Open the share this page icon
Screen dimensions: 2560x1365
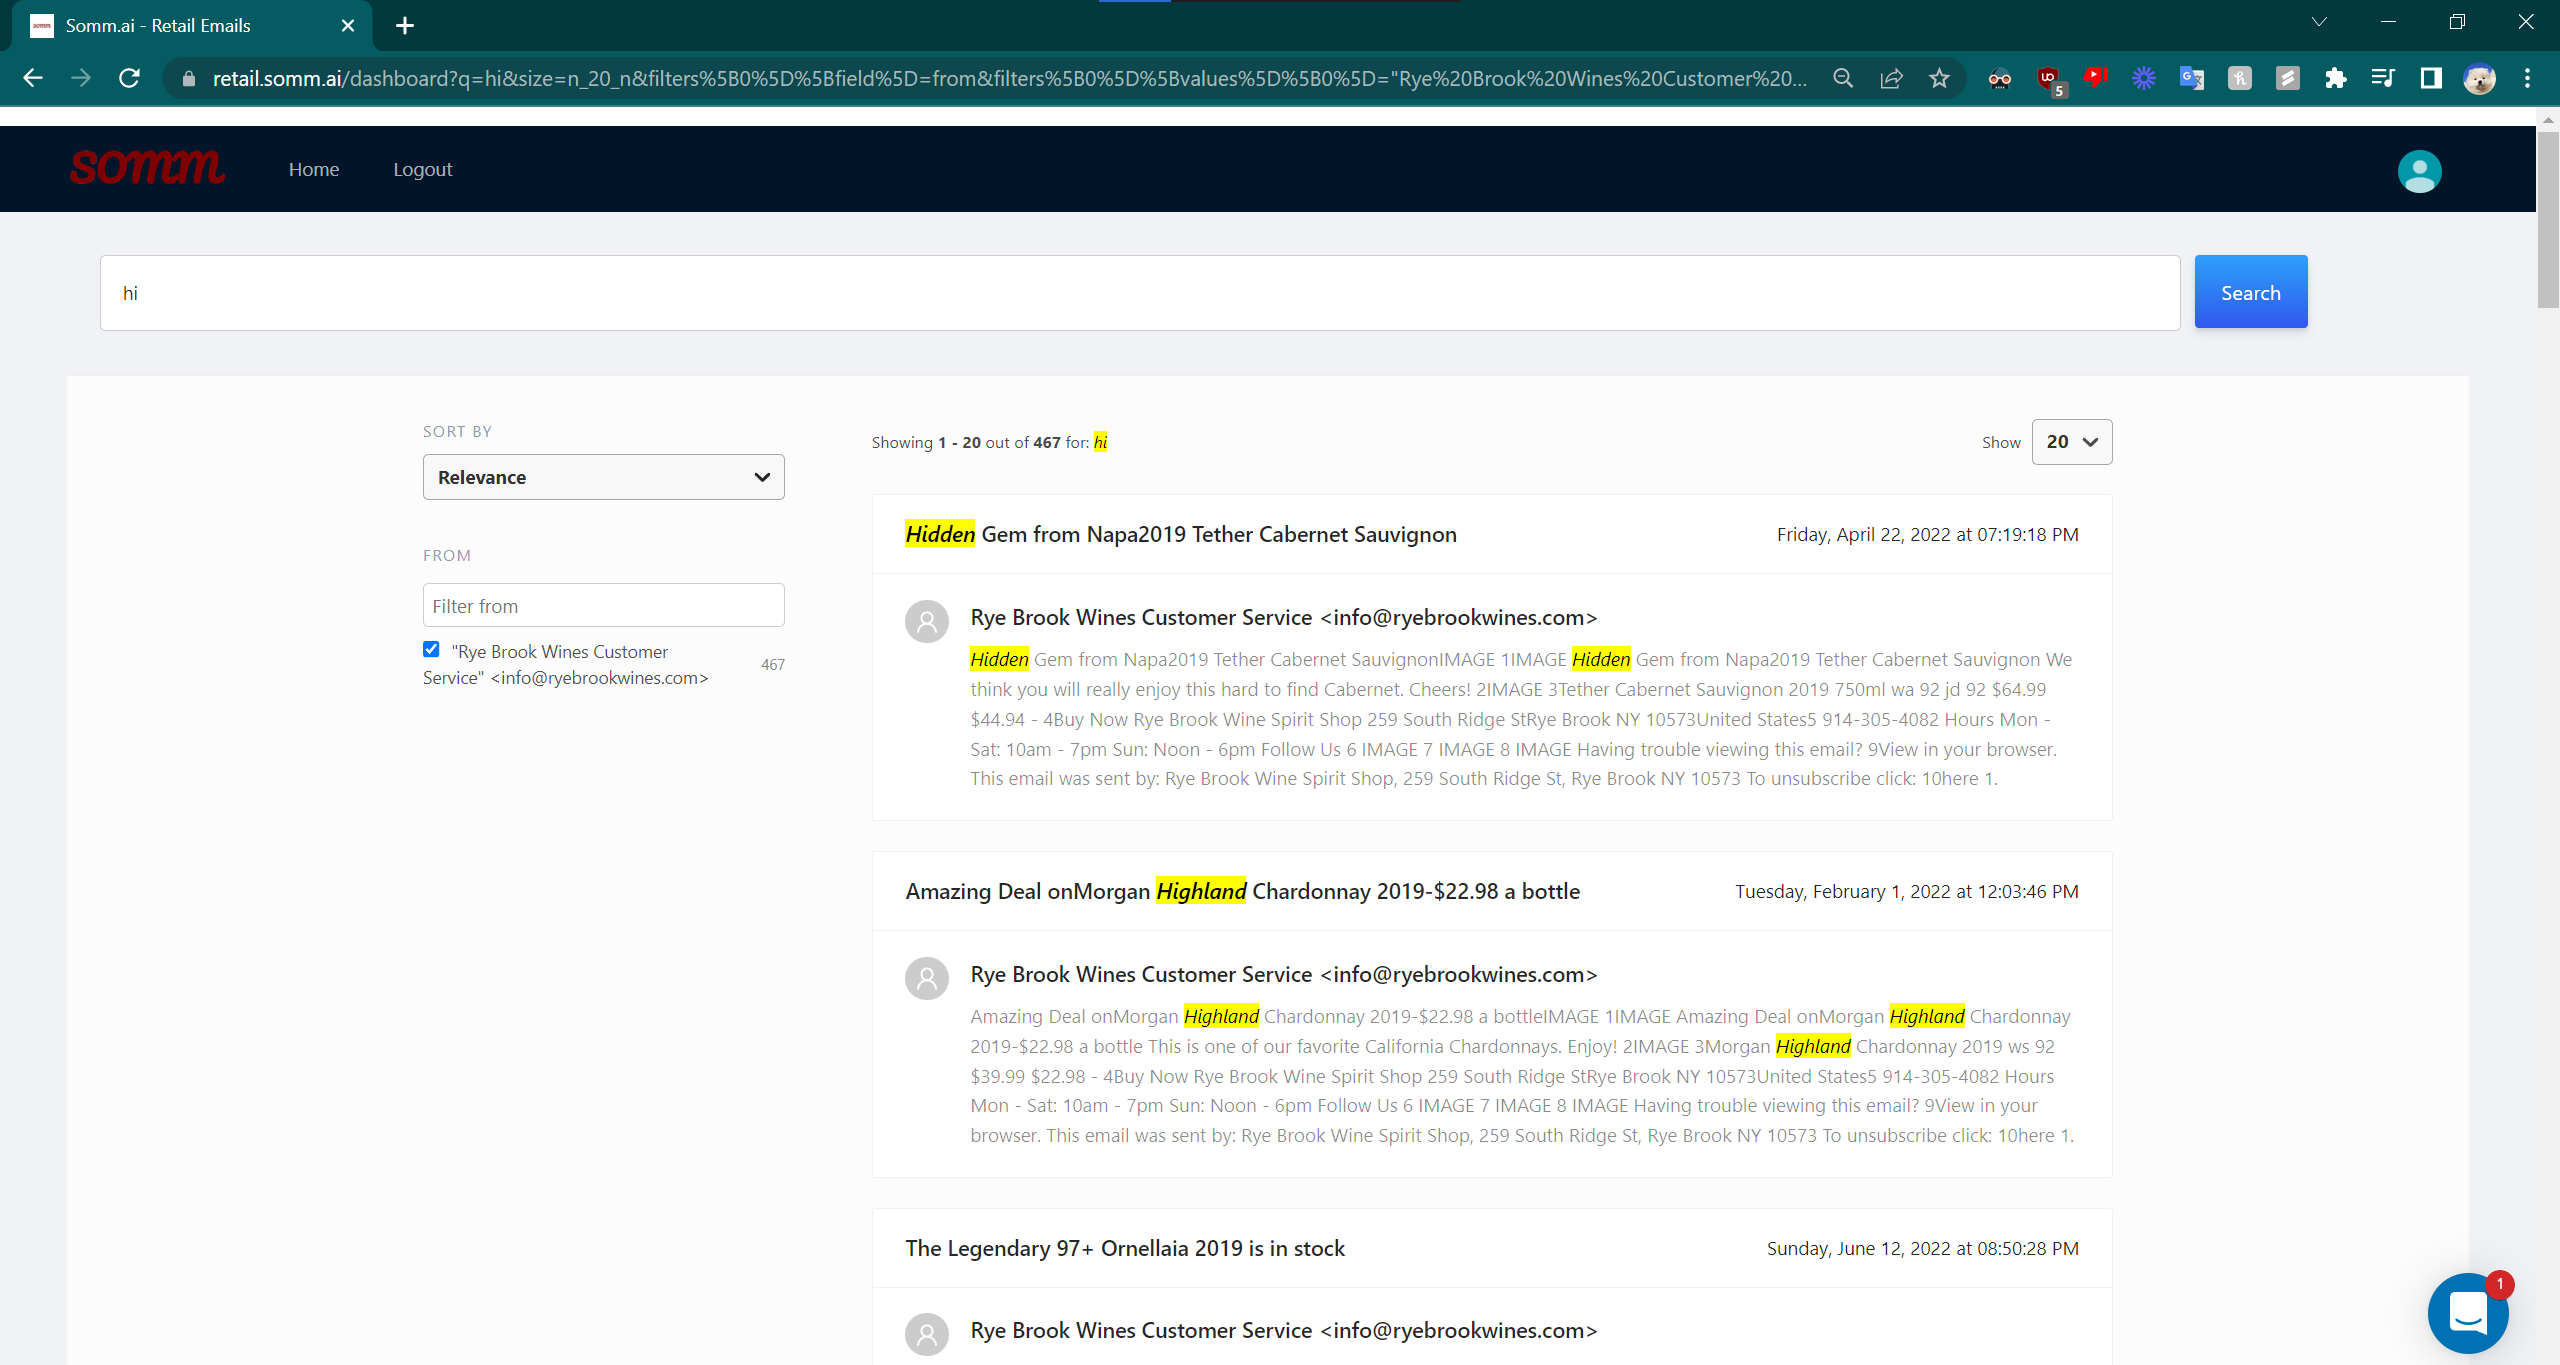[1892, 78]
